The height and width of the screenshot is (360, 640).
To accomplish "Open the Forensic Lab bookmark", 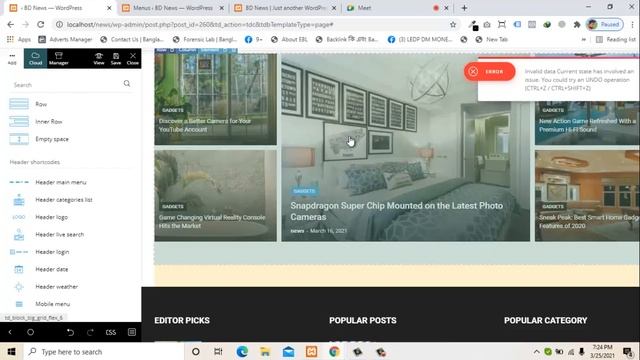I will click(204, 40).
